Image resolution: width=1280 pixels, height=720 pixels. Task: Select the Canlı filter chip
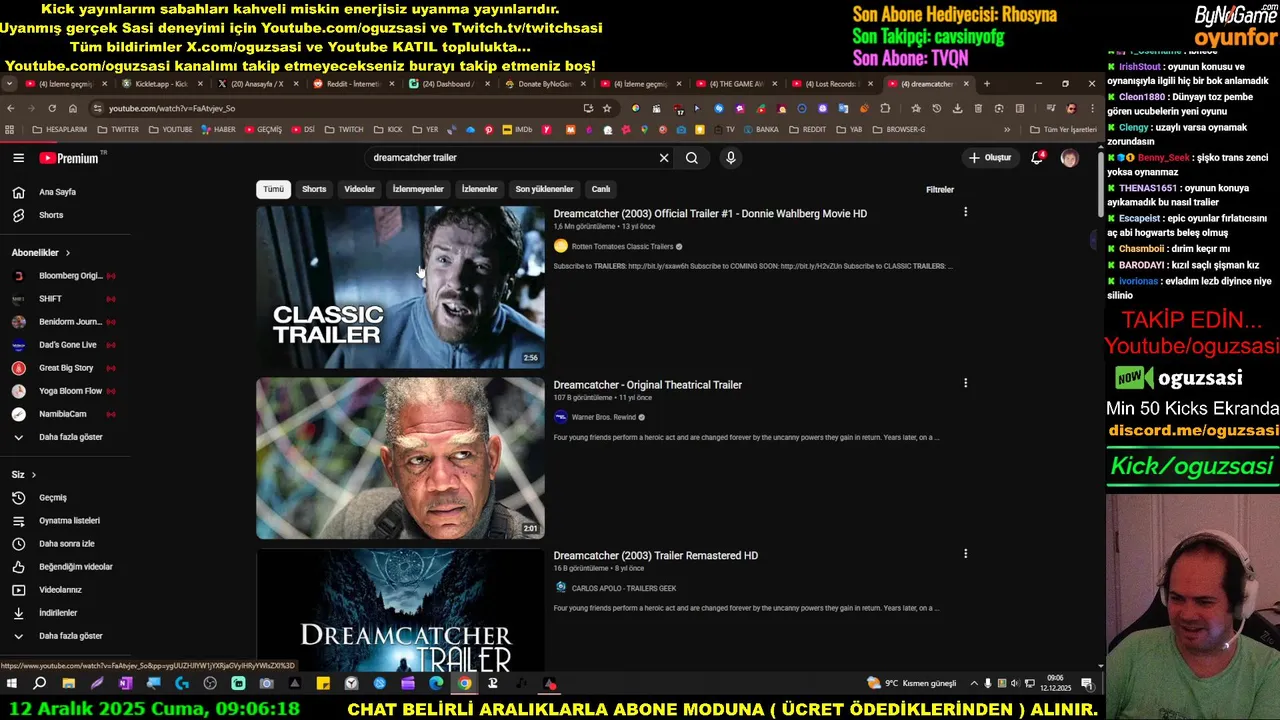click(600, 189)
